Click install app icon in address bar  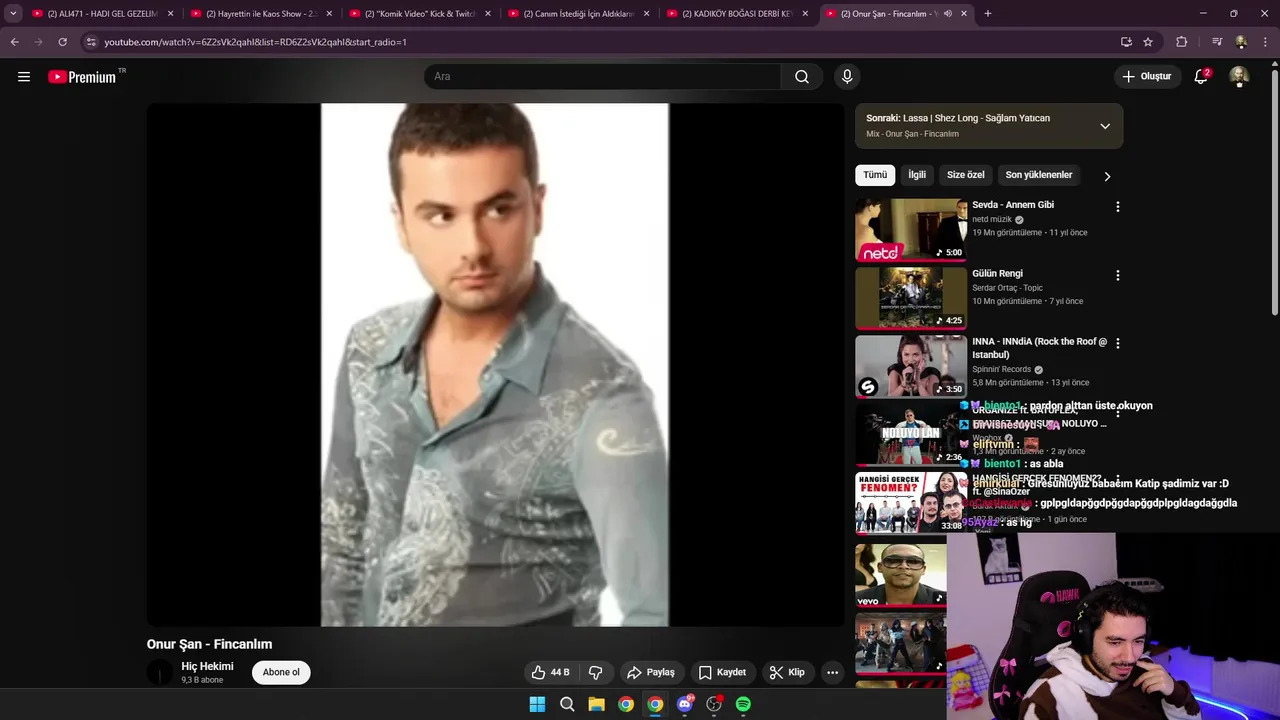click(1126, 42)
